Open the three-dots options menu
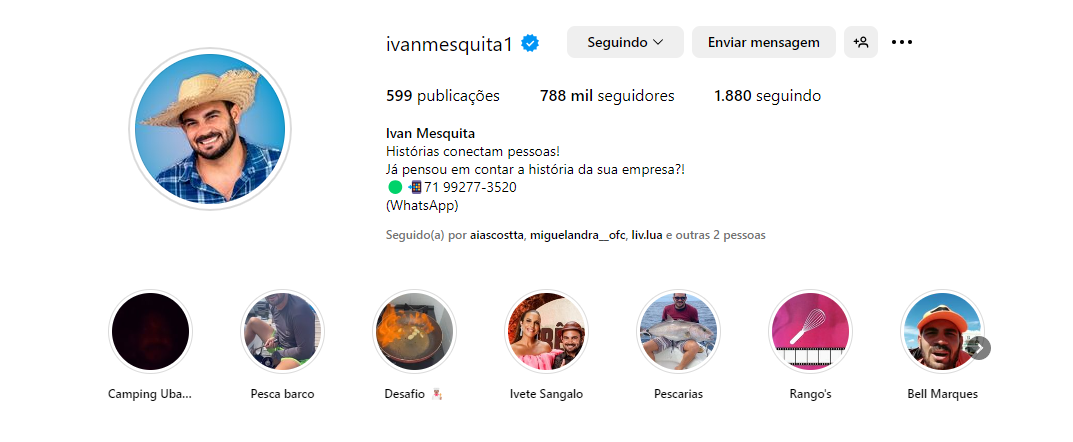 (x=902, y=42)
